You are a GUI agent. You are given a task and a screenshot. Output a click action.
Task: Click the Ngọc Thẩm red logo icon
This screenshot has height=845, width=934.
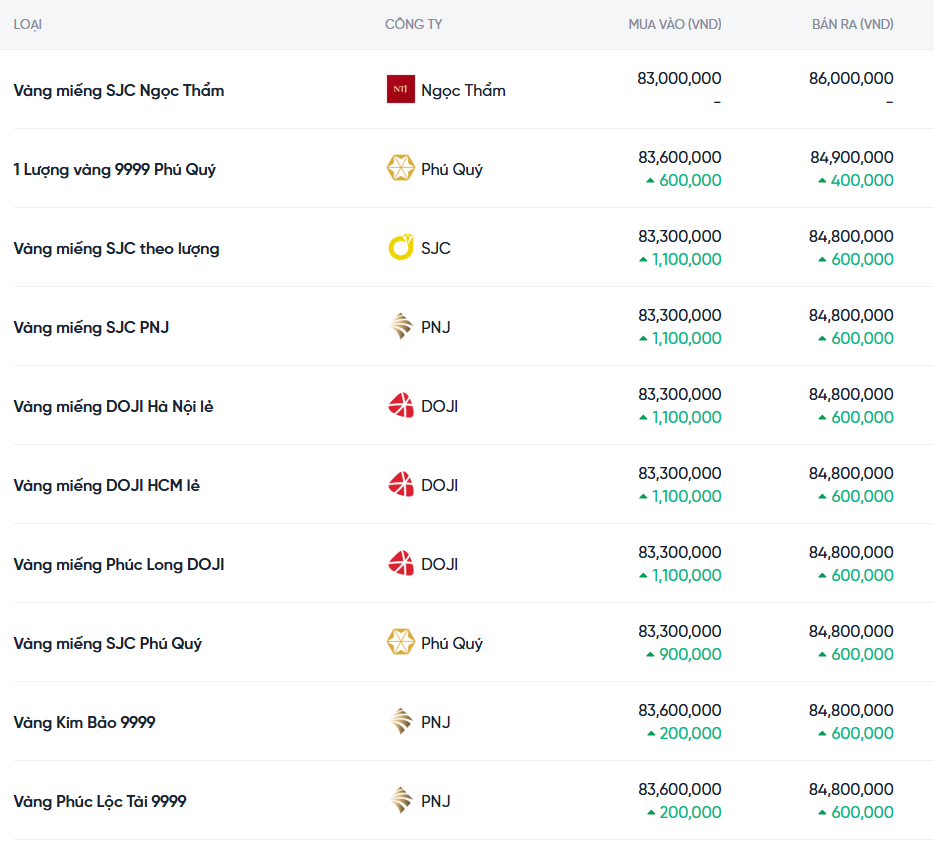point(400,90)
